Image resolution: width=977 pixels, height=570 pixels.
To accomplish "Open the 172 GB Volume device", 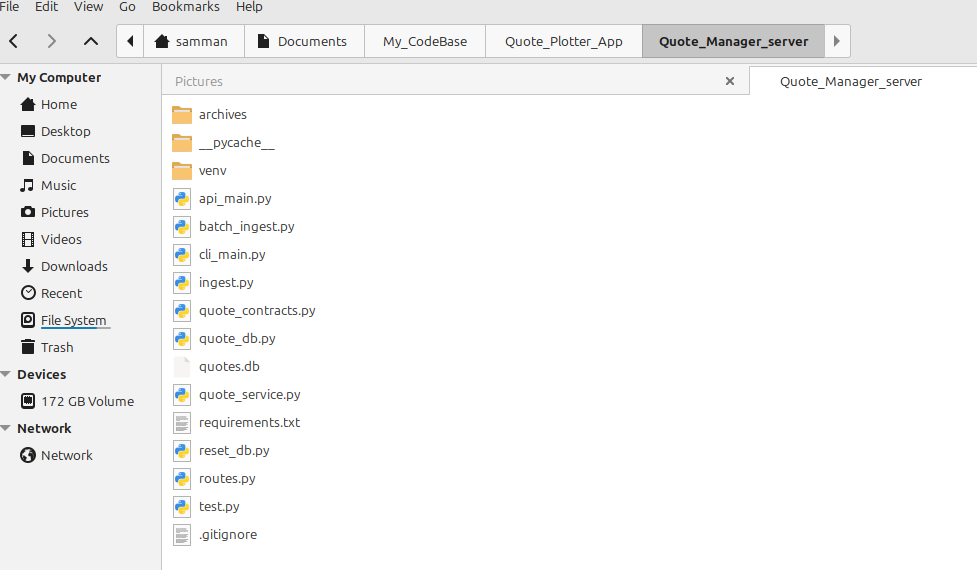I will [x=87, y=402].
